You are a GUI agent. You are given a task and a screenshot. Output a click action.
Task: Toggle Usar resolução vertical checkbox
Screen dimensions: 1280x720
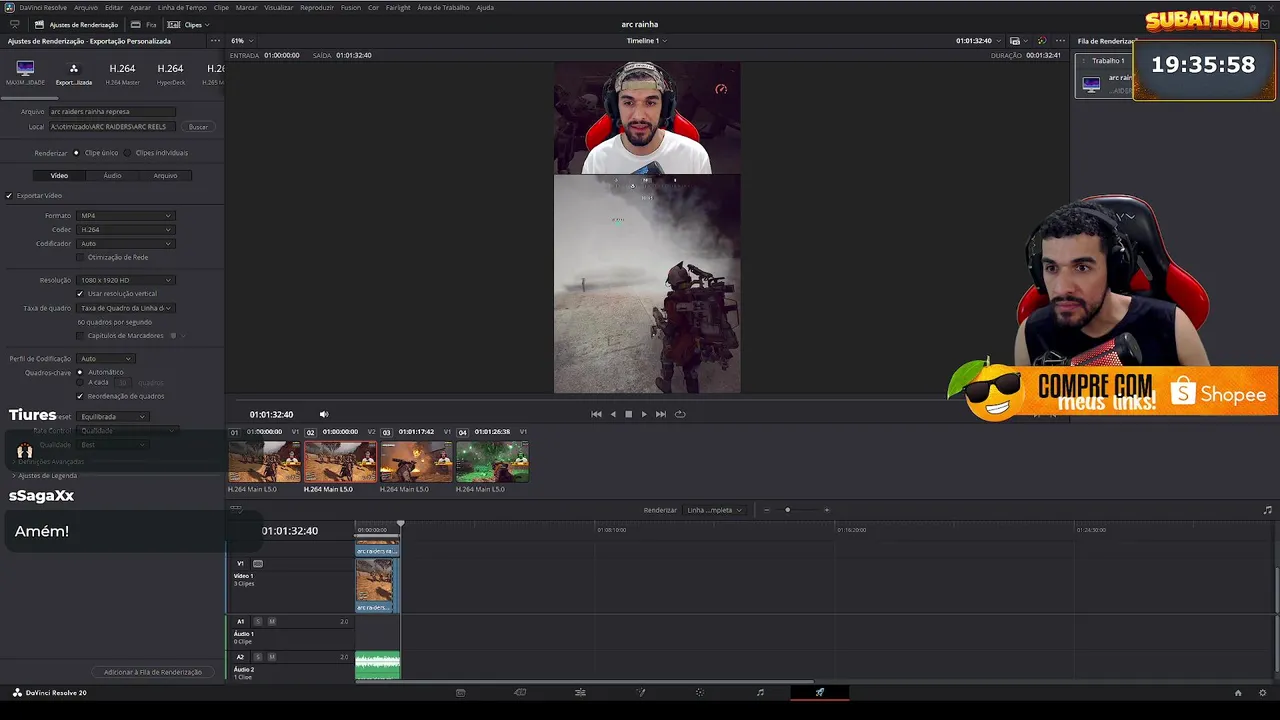click(x=80, y=293)
